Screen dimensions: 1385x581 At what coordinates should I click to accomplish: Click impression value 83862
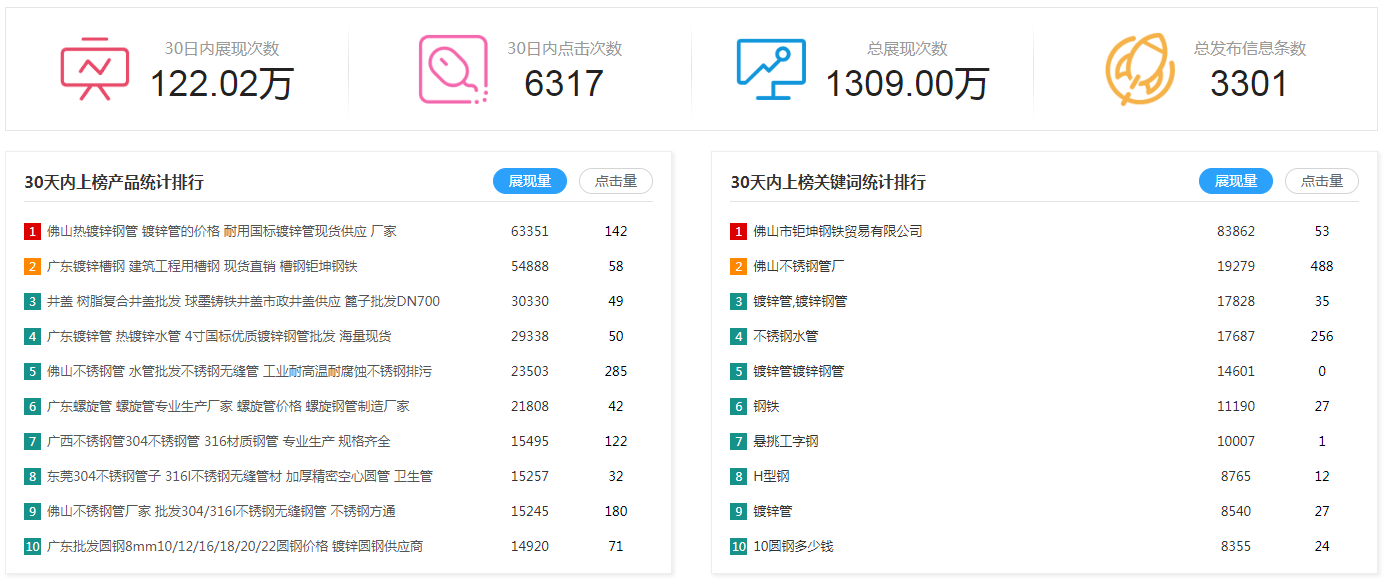(x=1236, y=231)
